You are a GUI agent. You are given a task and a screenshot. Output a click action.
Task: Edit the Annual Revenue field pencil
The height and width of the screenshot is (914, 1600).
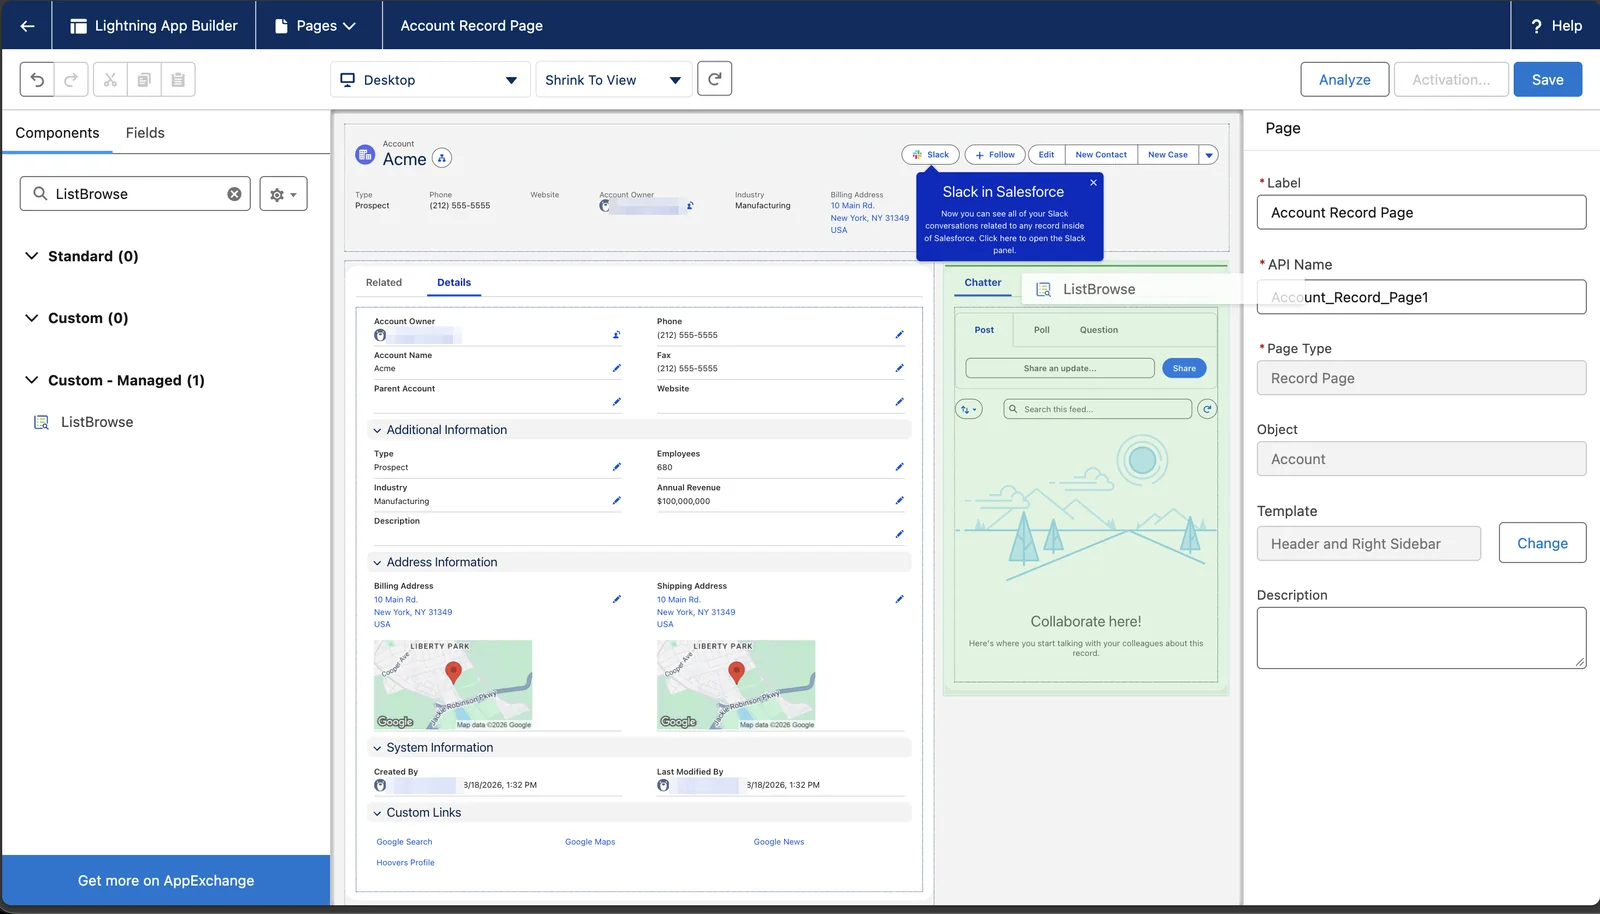(899, 500)
